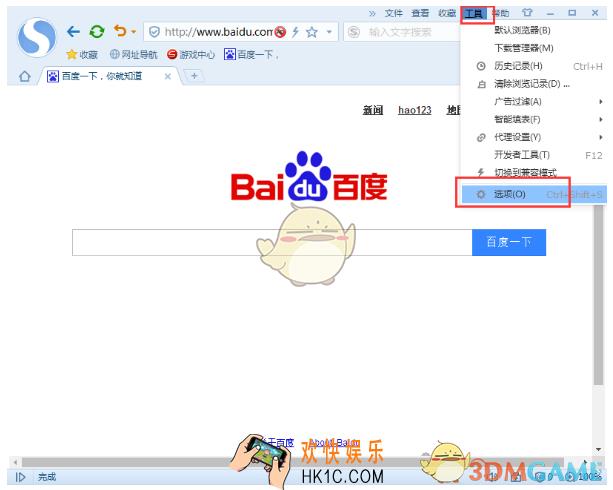
Task: Open the 百度一下 bookmark
Action: click(x=252, y=54)
